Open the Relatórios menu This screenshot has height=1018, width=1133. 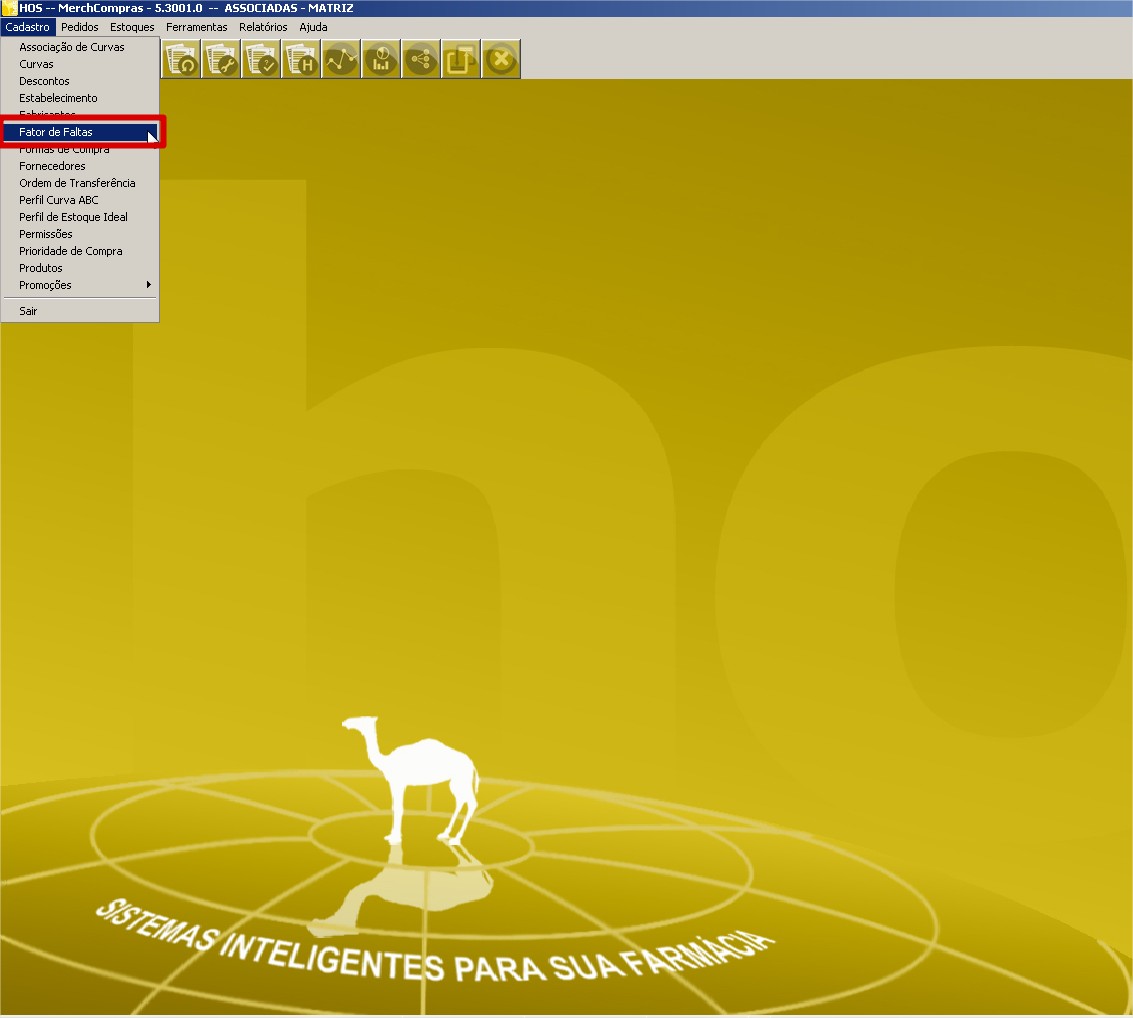point(263,27)
